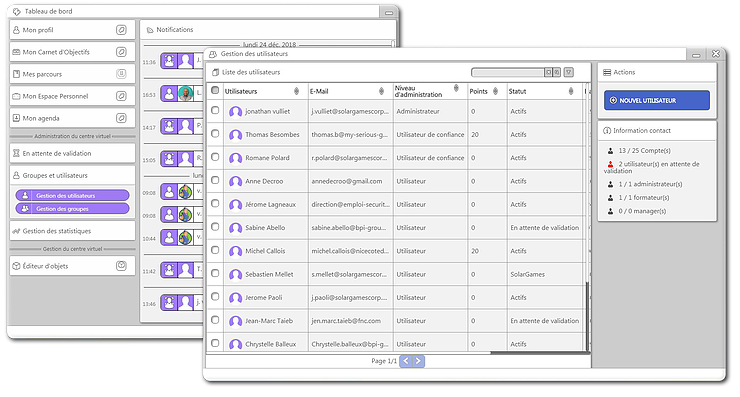Viewport: 740px width, 397px height.
Task: Select Gestion des utilisateurs purple button
Action: pos(72,195)
